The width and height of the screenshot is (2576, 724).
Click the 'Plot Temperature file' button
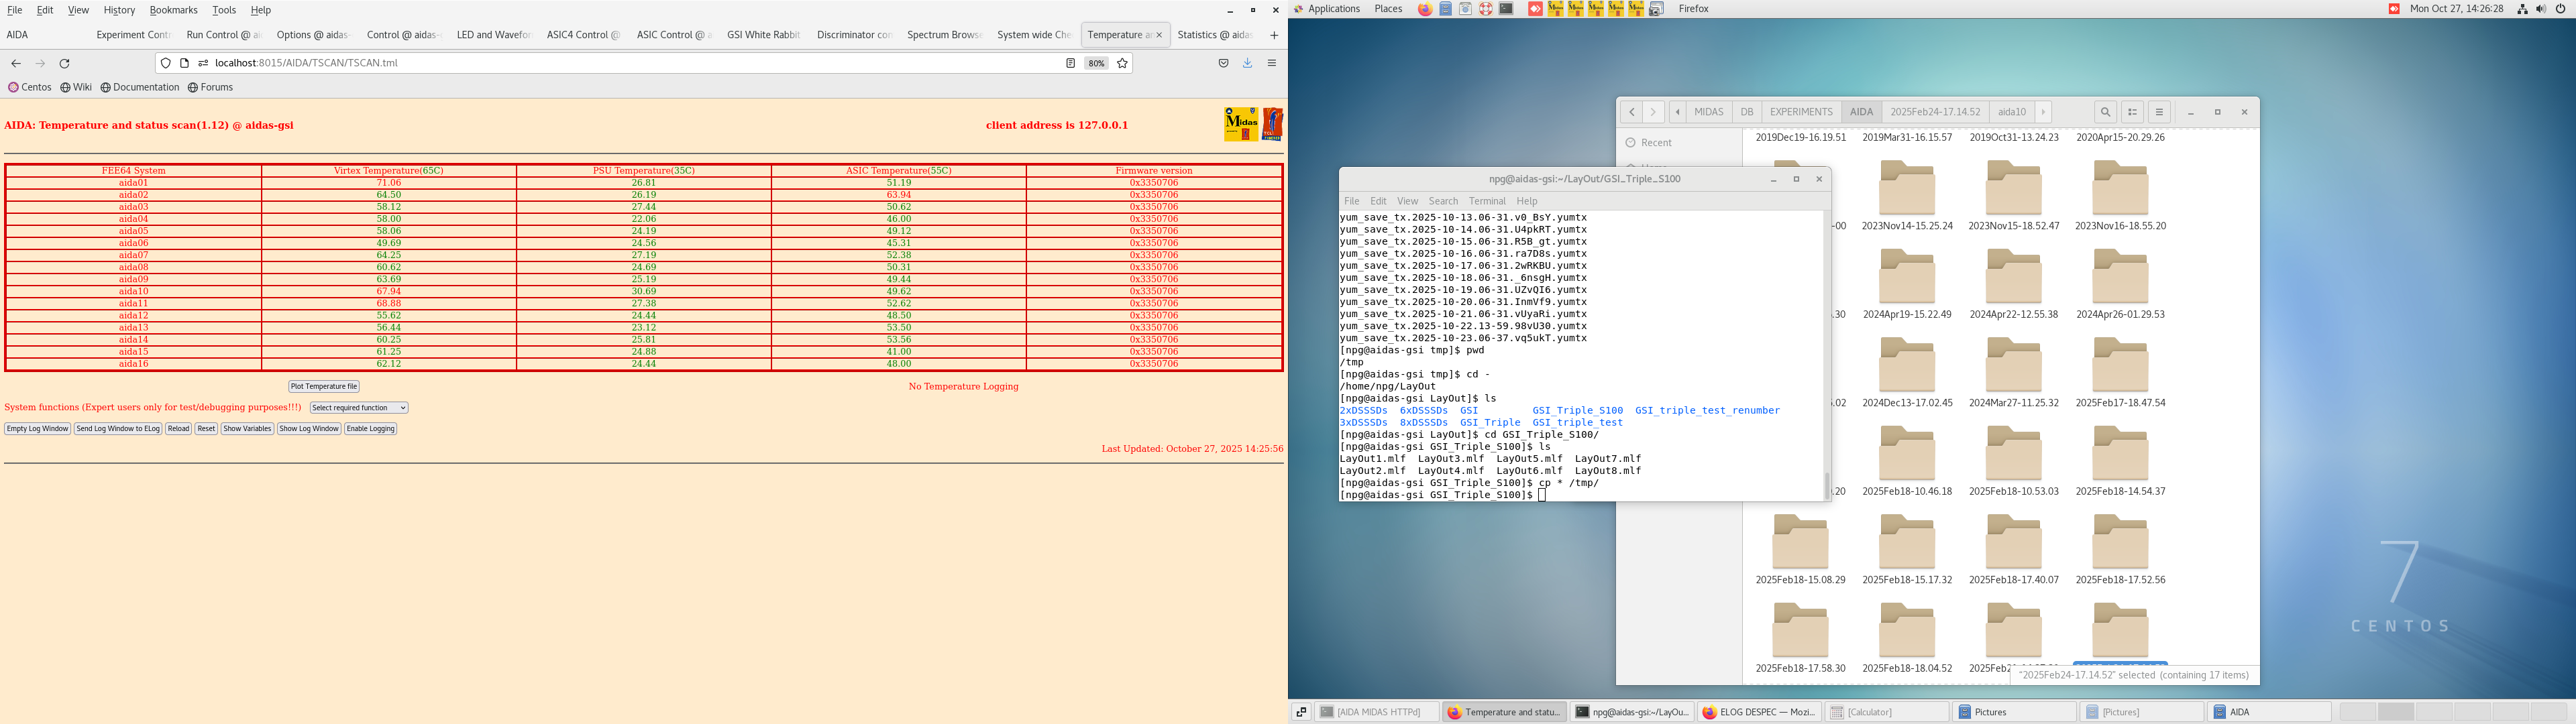pyautogui.click(x=323, y=386)
